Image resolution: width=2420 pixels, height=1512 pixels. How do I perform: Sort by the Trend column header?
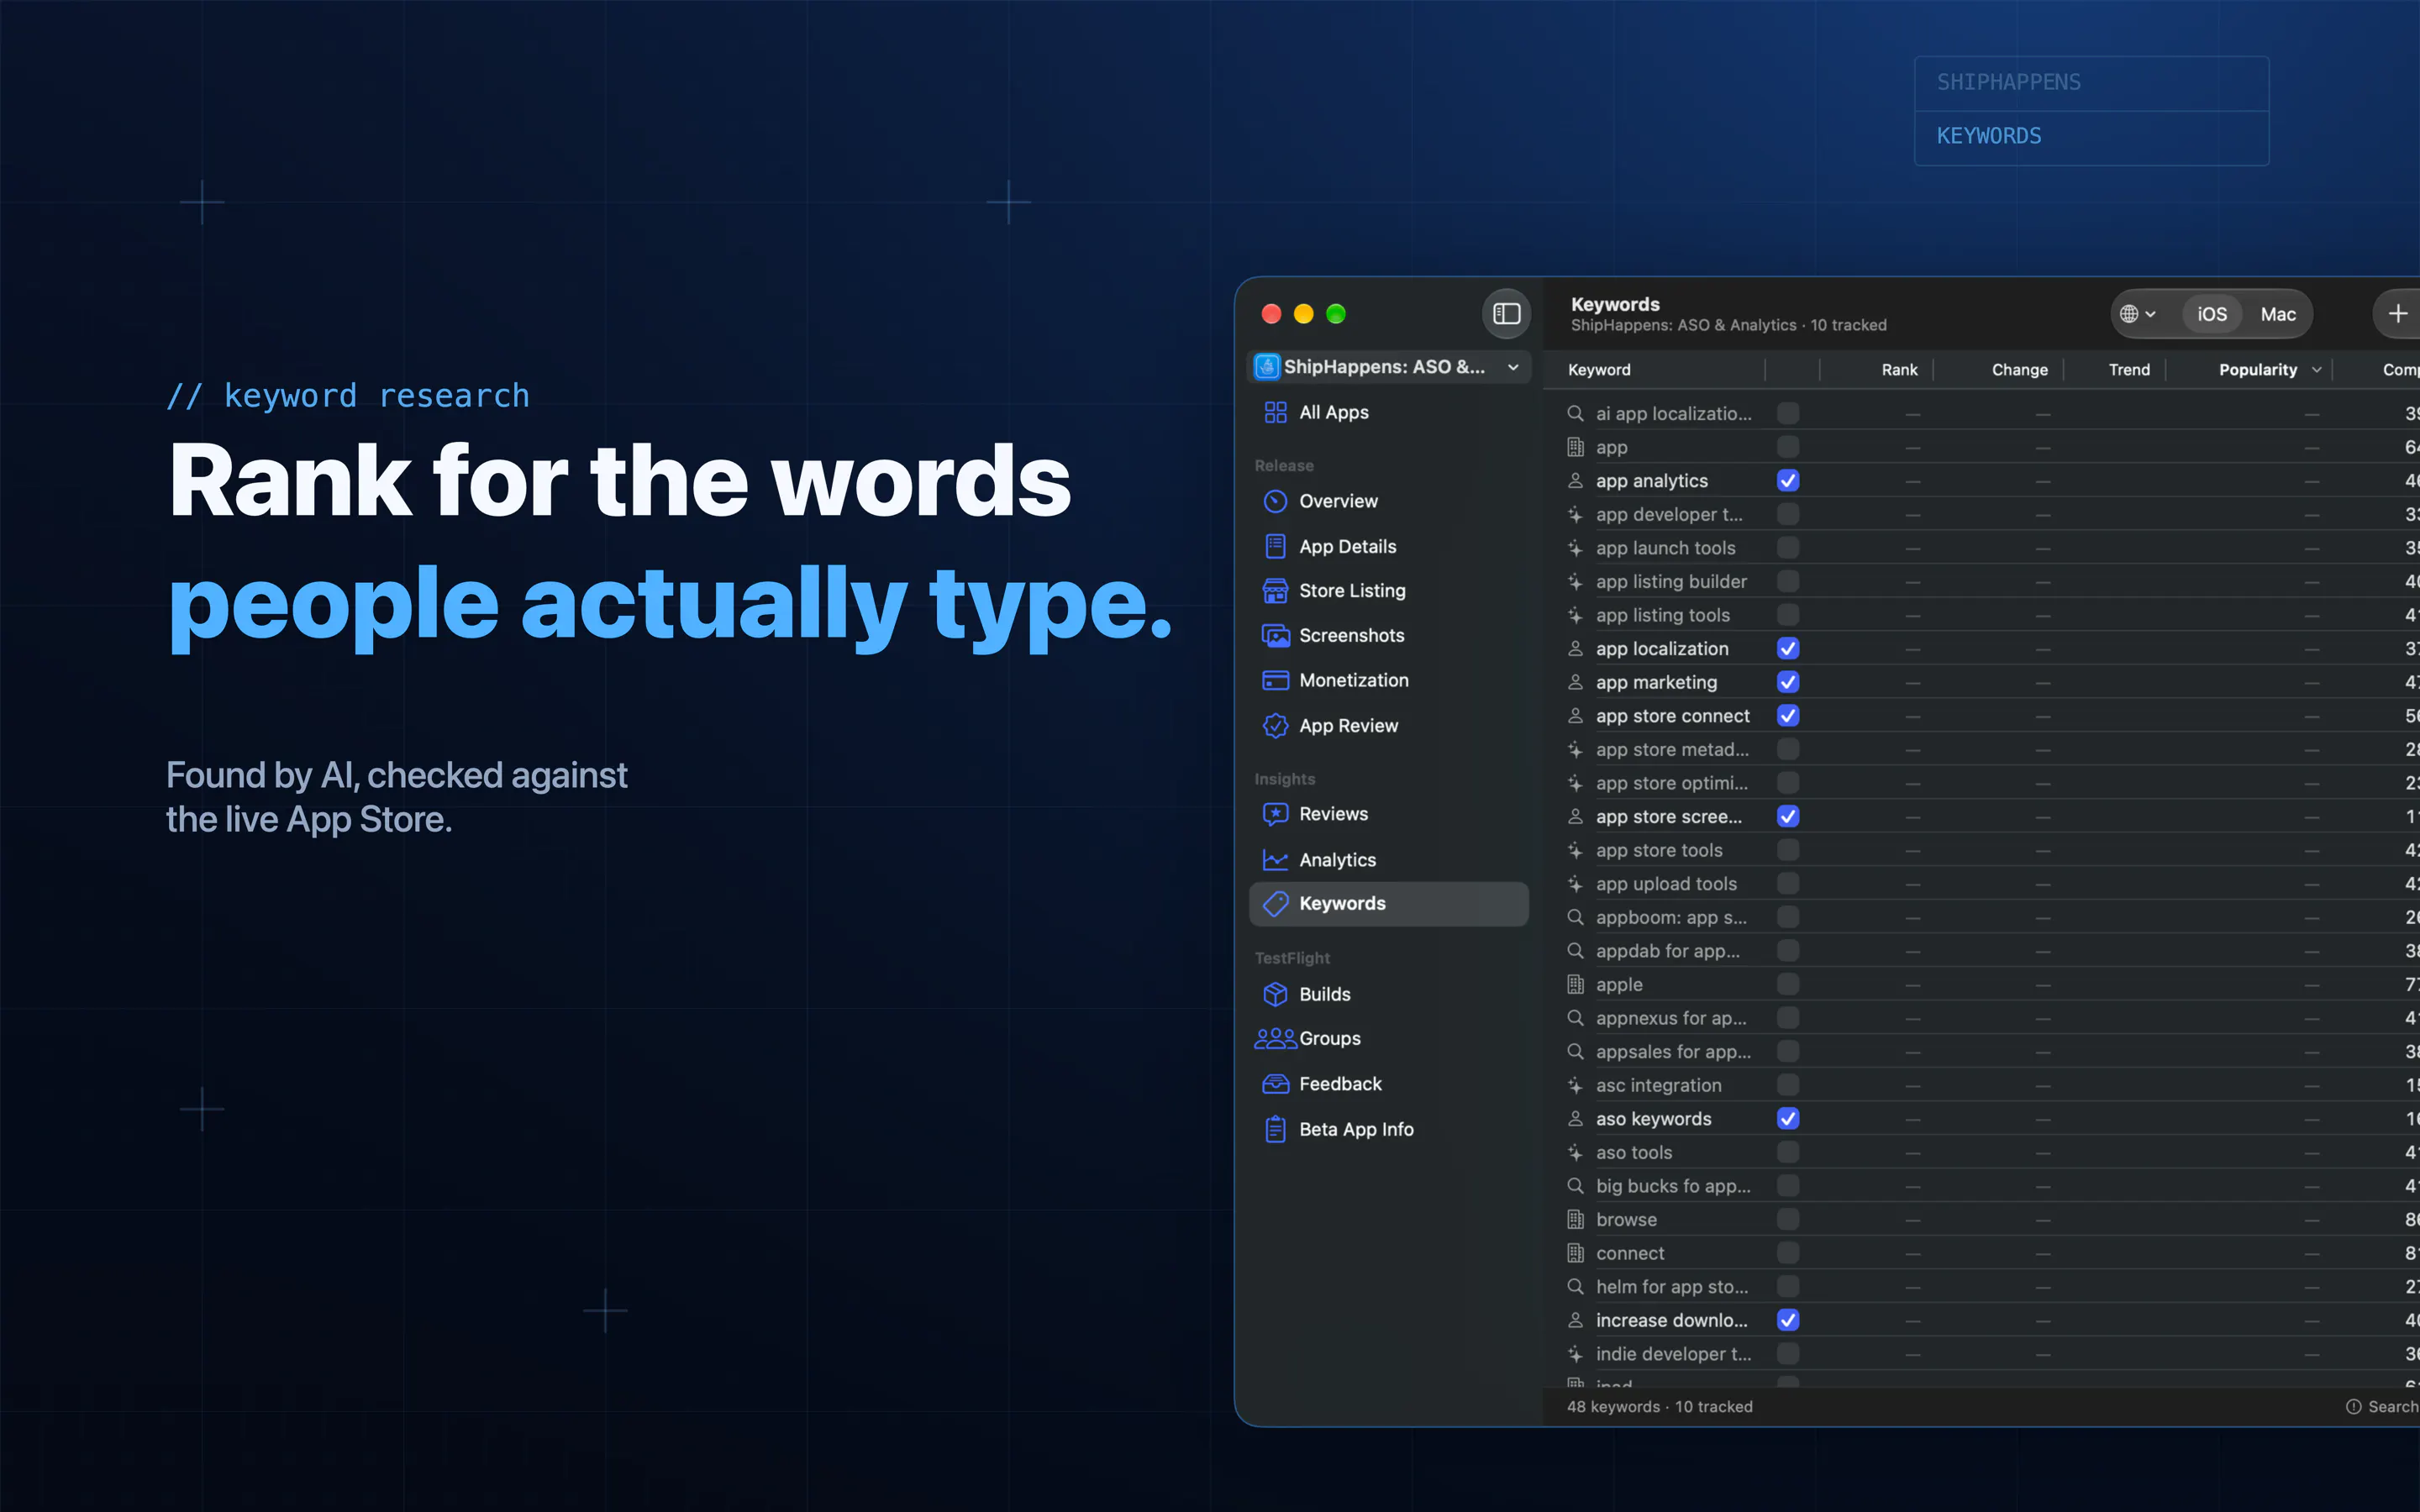(2129, 370)
